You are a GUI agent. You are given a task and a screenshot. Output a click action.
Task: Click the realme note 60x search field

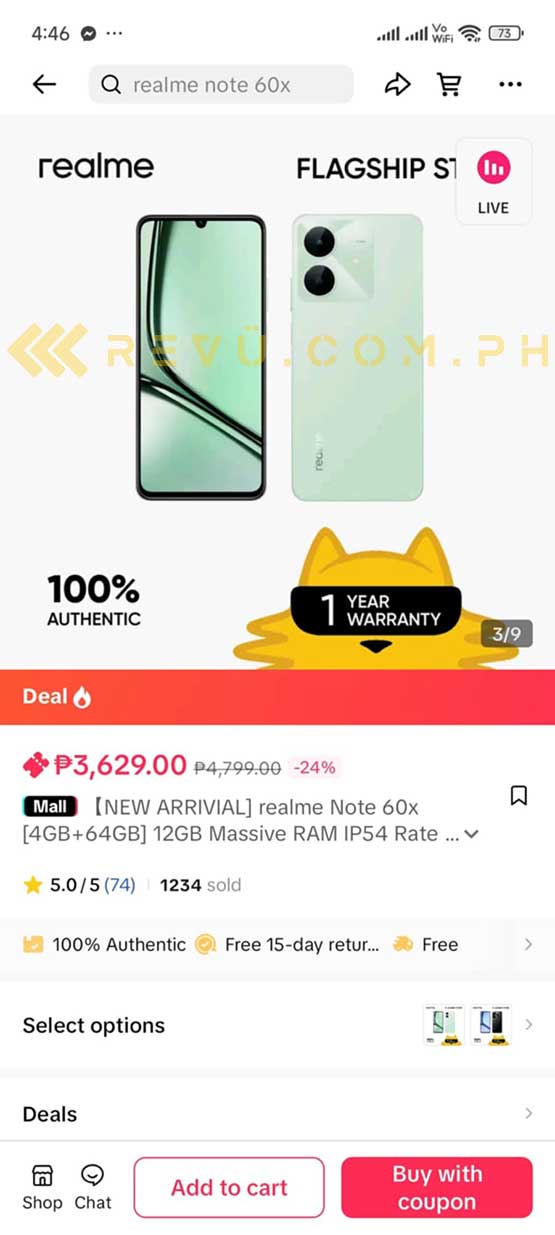221,85
